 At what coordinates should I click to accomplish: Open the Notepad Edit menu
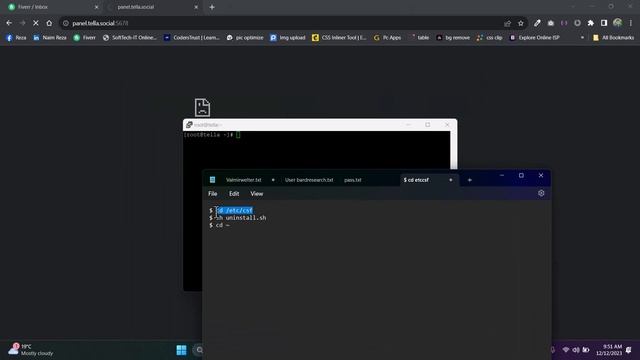234,194
